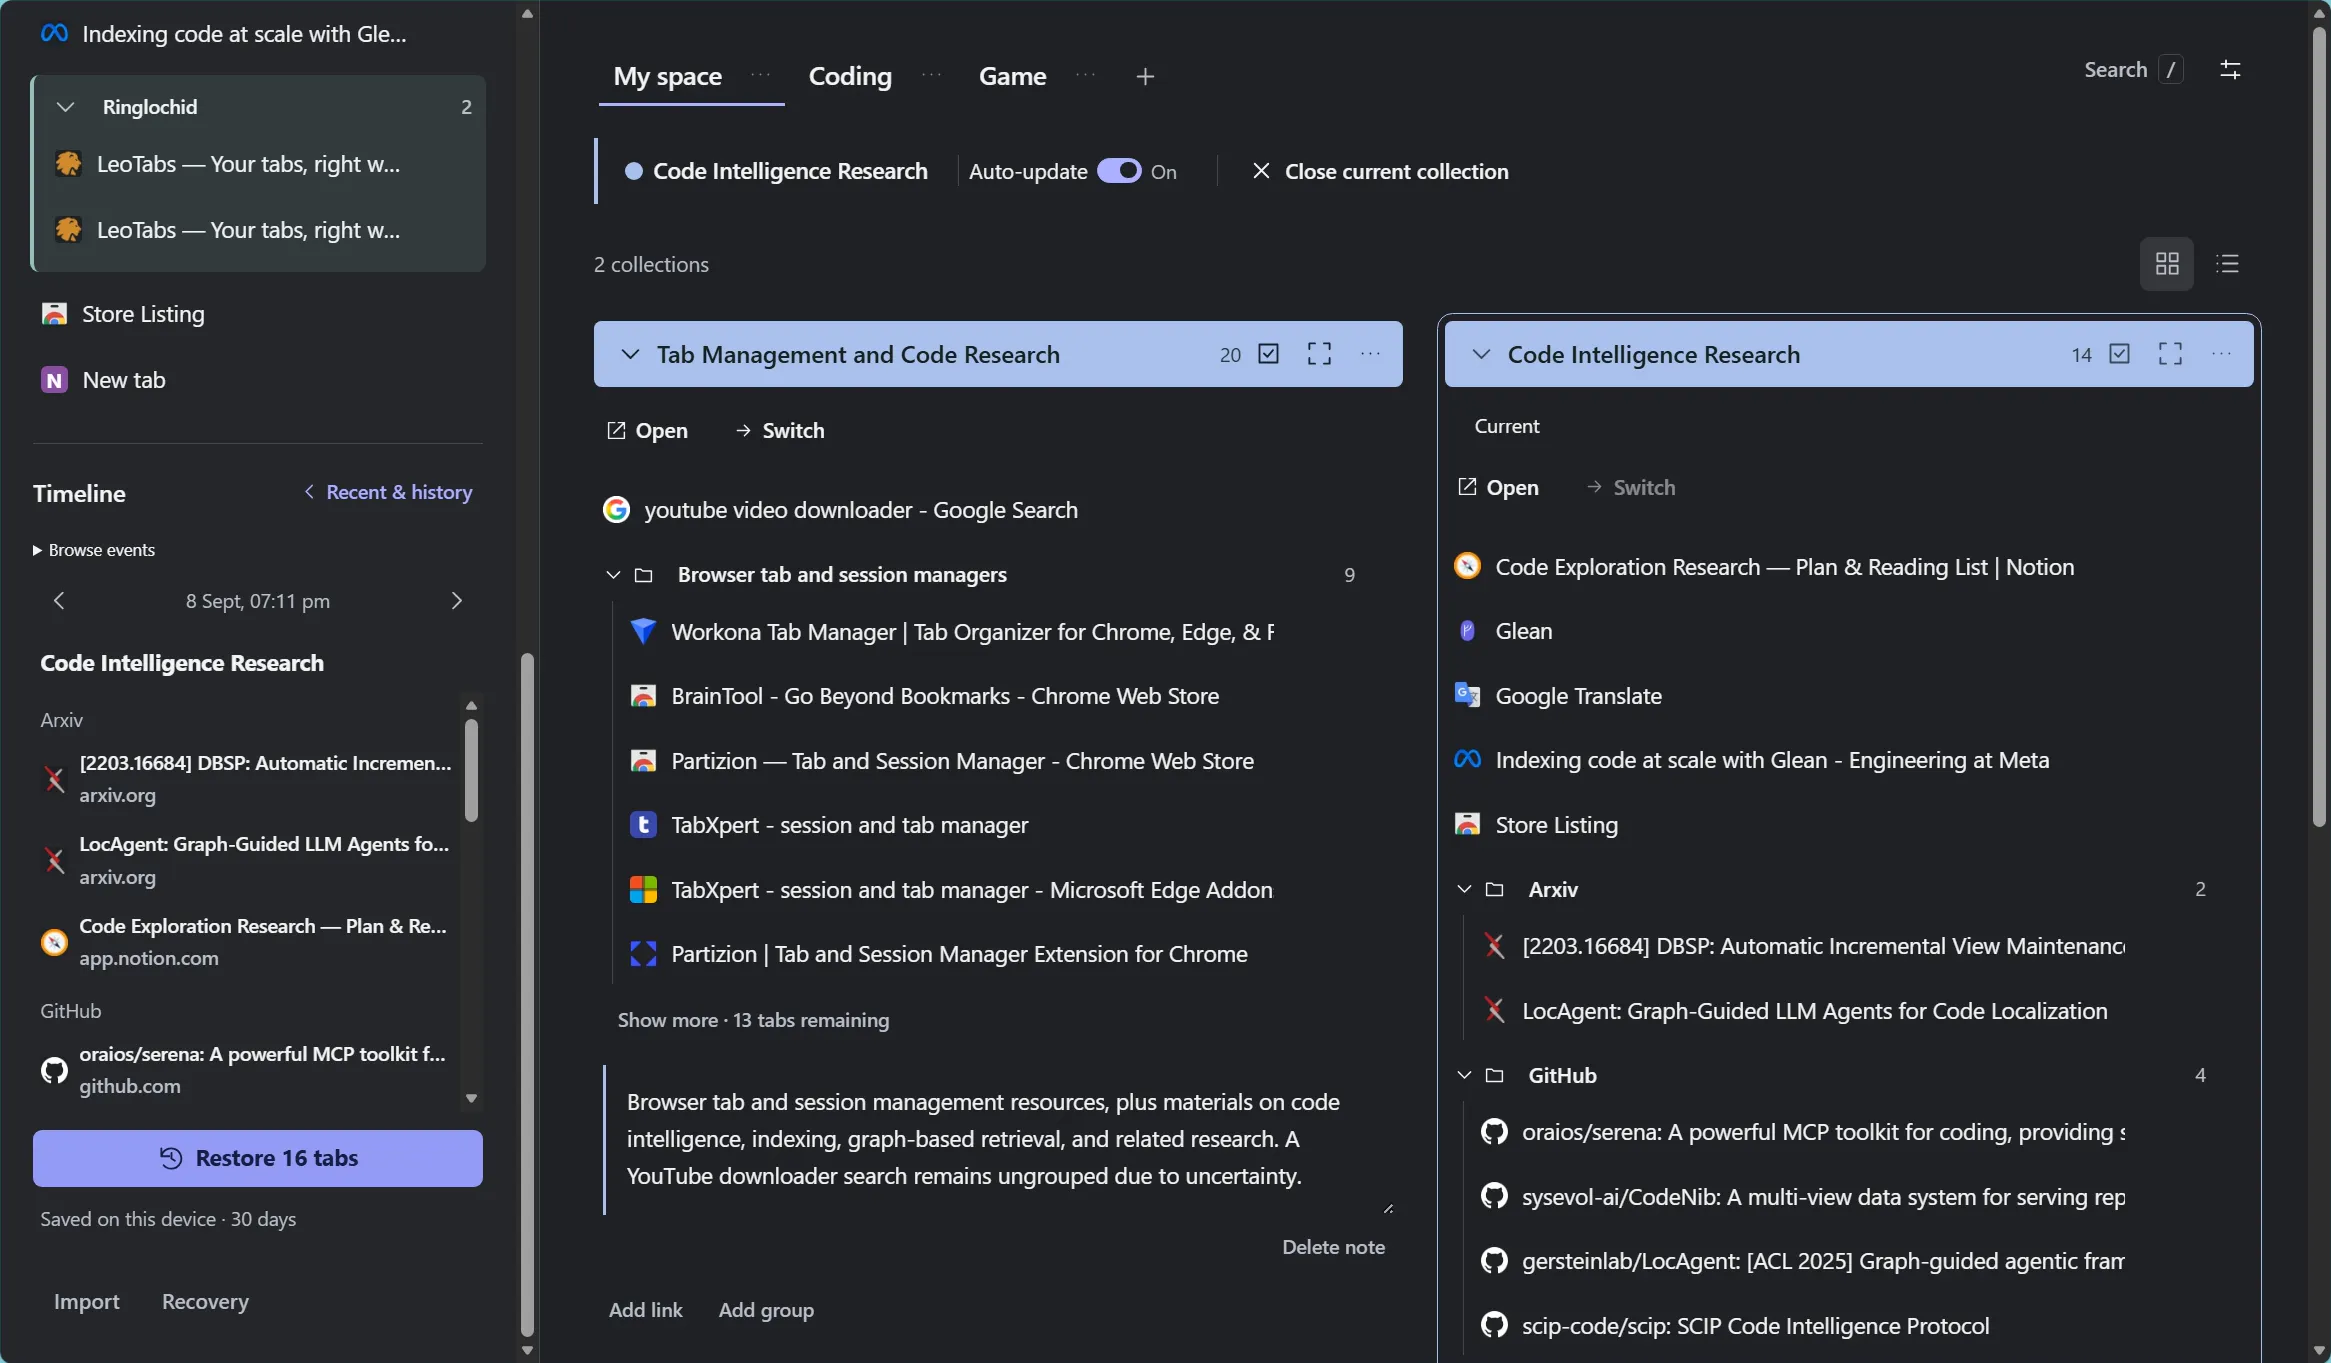Click the timeline list scrollbar thumb

click(471, 770)
